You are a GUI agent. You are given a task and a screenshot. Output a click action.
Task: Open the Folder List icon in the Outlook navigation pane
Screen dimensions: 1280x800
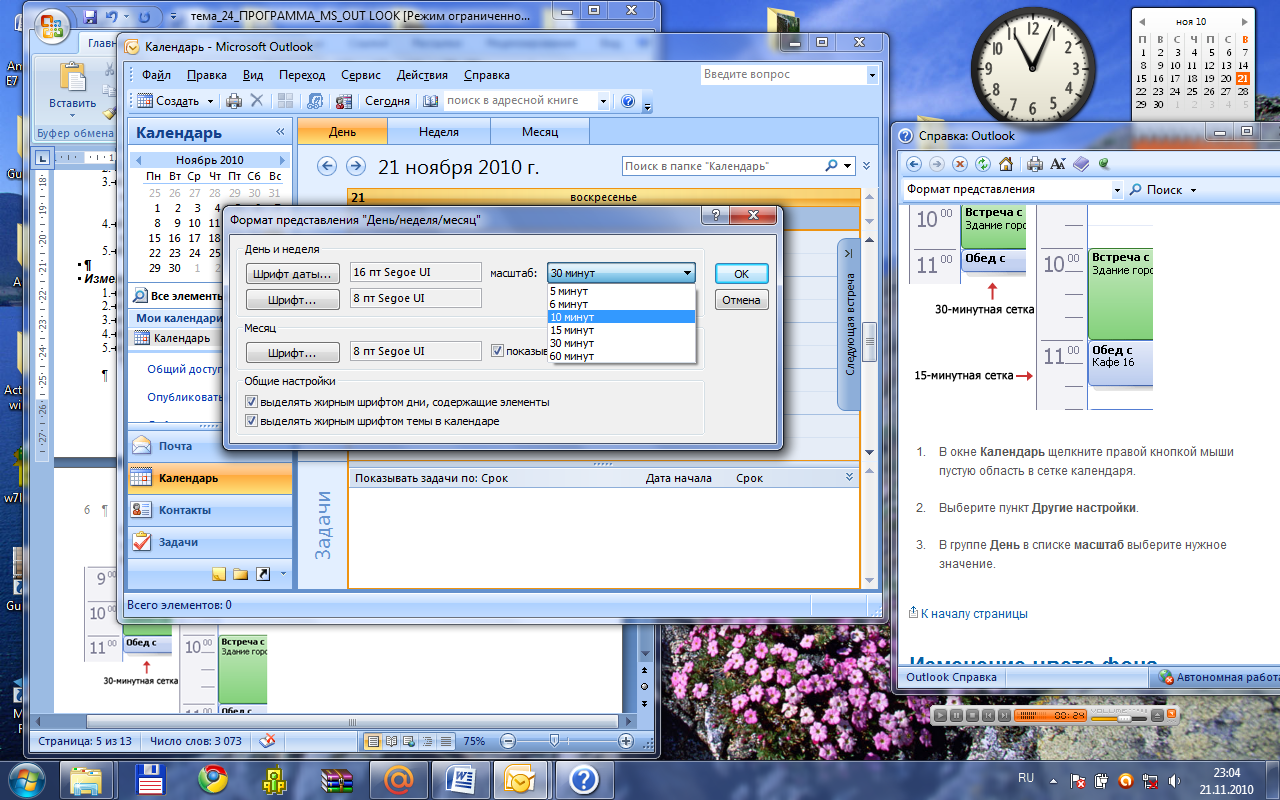pos(241,574)
